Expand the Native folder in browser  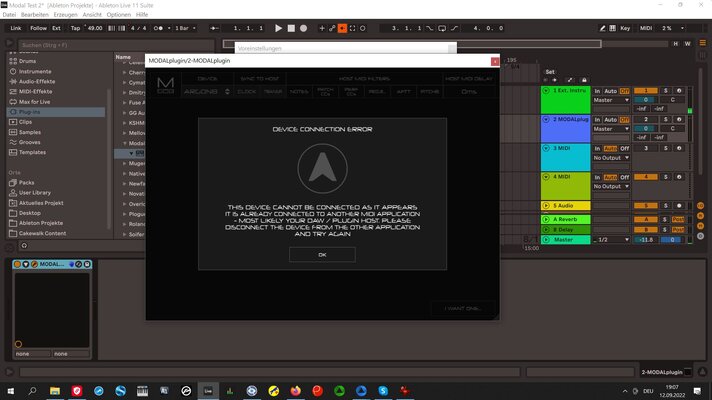coord(124,173)
